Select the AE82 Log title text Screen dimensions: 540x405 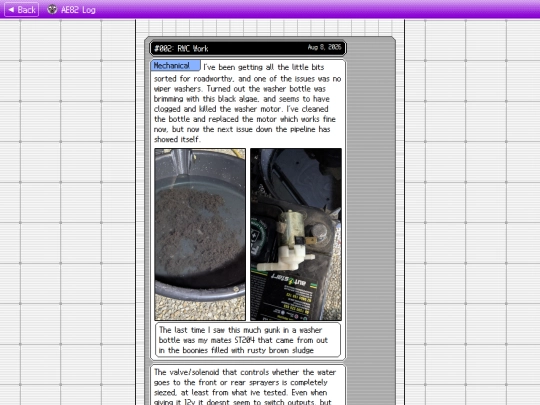78,10
